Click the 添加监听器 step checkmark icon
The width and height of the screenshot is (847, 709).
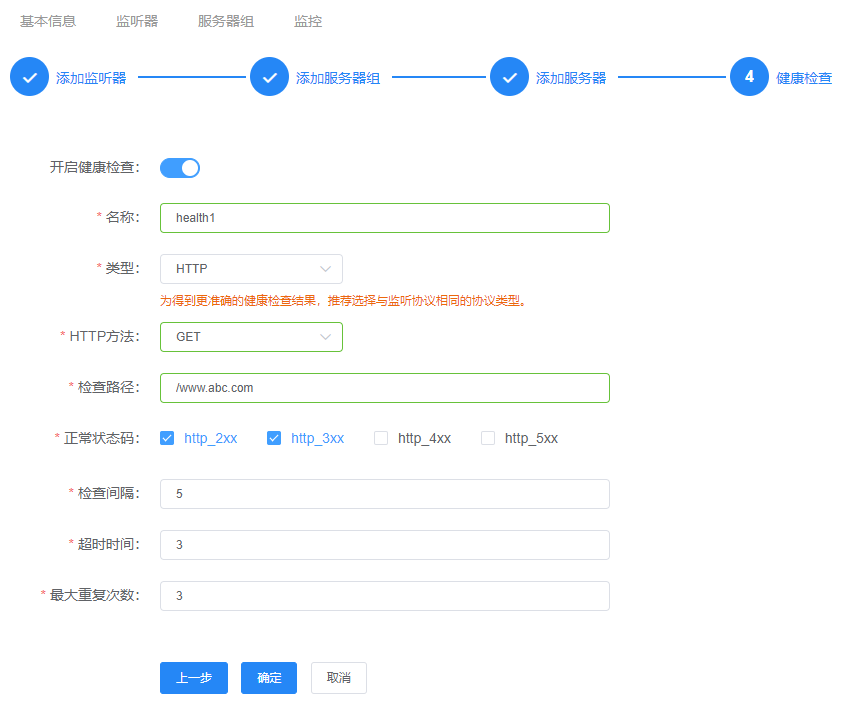coord(30,77)
